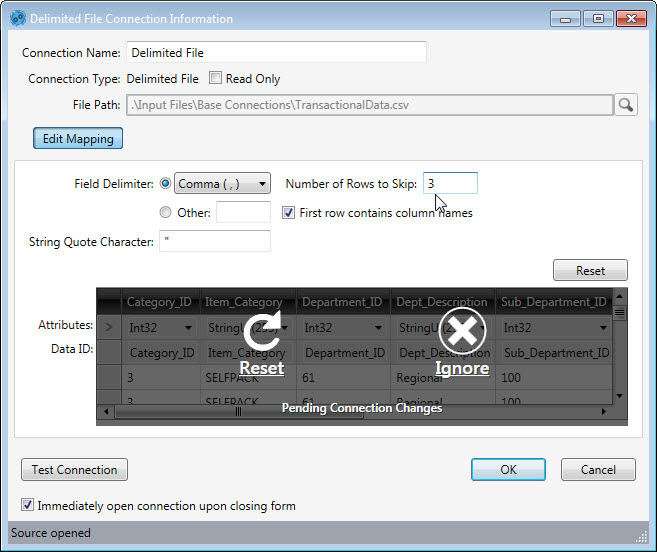Maximize the Delimited File Connection window
The image size is (657, 552).
click(x=598, y=19)
